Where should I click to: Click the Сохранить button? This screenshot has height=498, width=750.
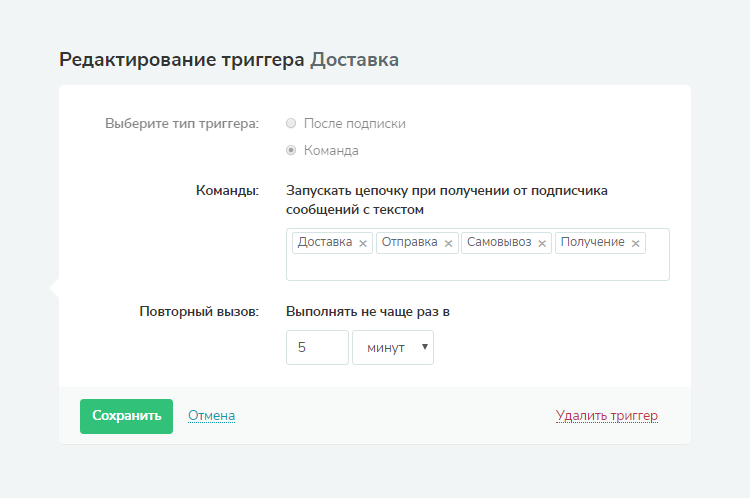tap(126, 416)
